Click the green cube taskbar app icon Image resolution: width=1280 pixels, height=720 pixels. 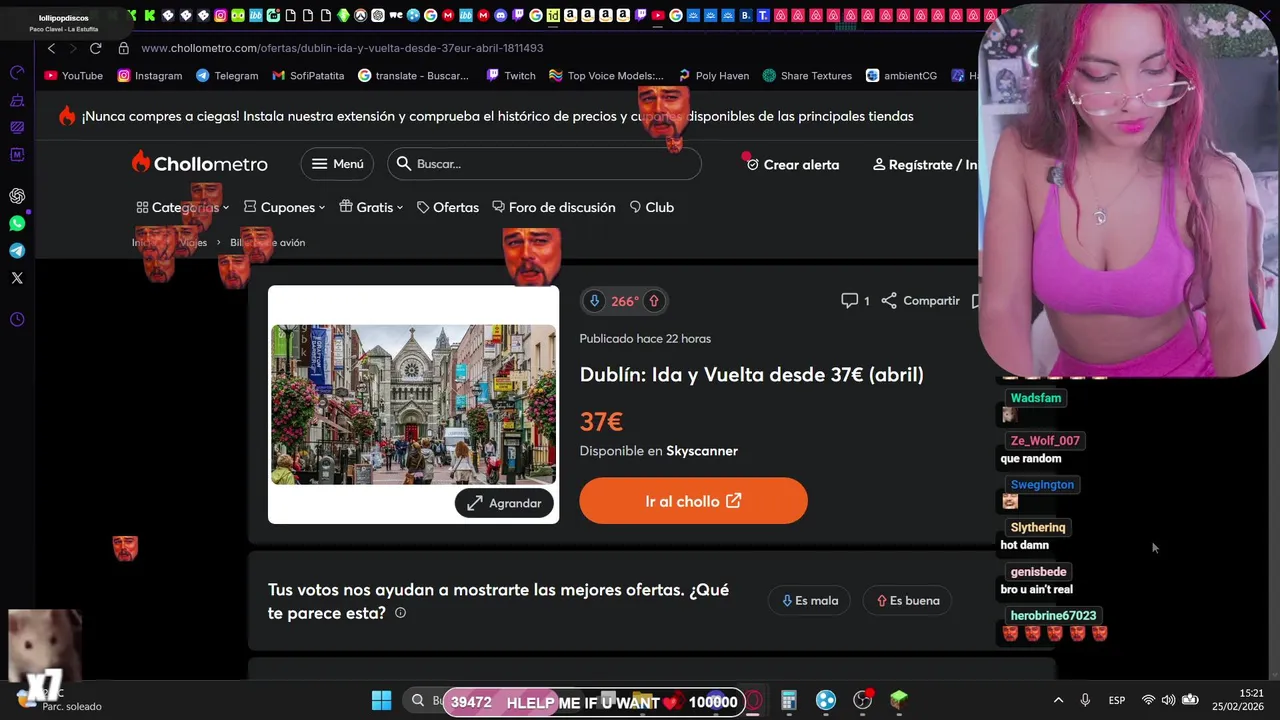pos(899,700)
